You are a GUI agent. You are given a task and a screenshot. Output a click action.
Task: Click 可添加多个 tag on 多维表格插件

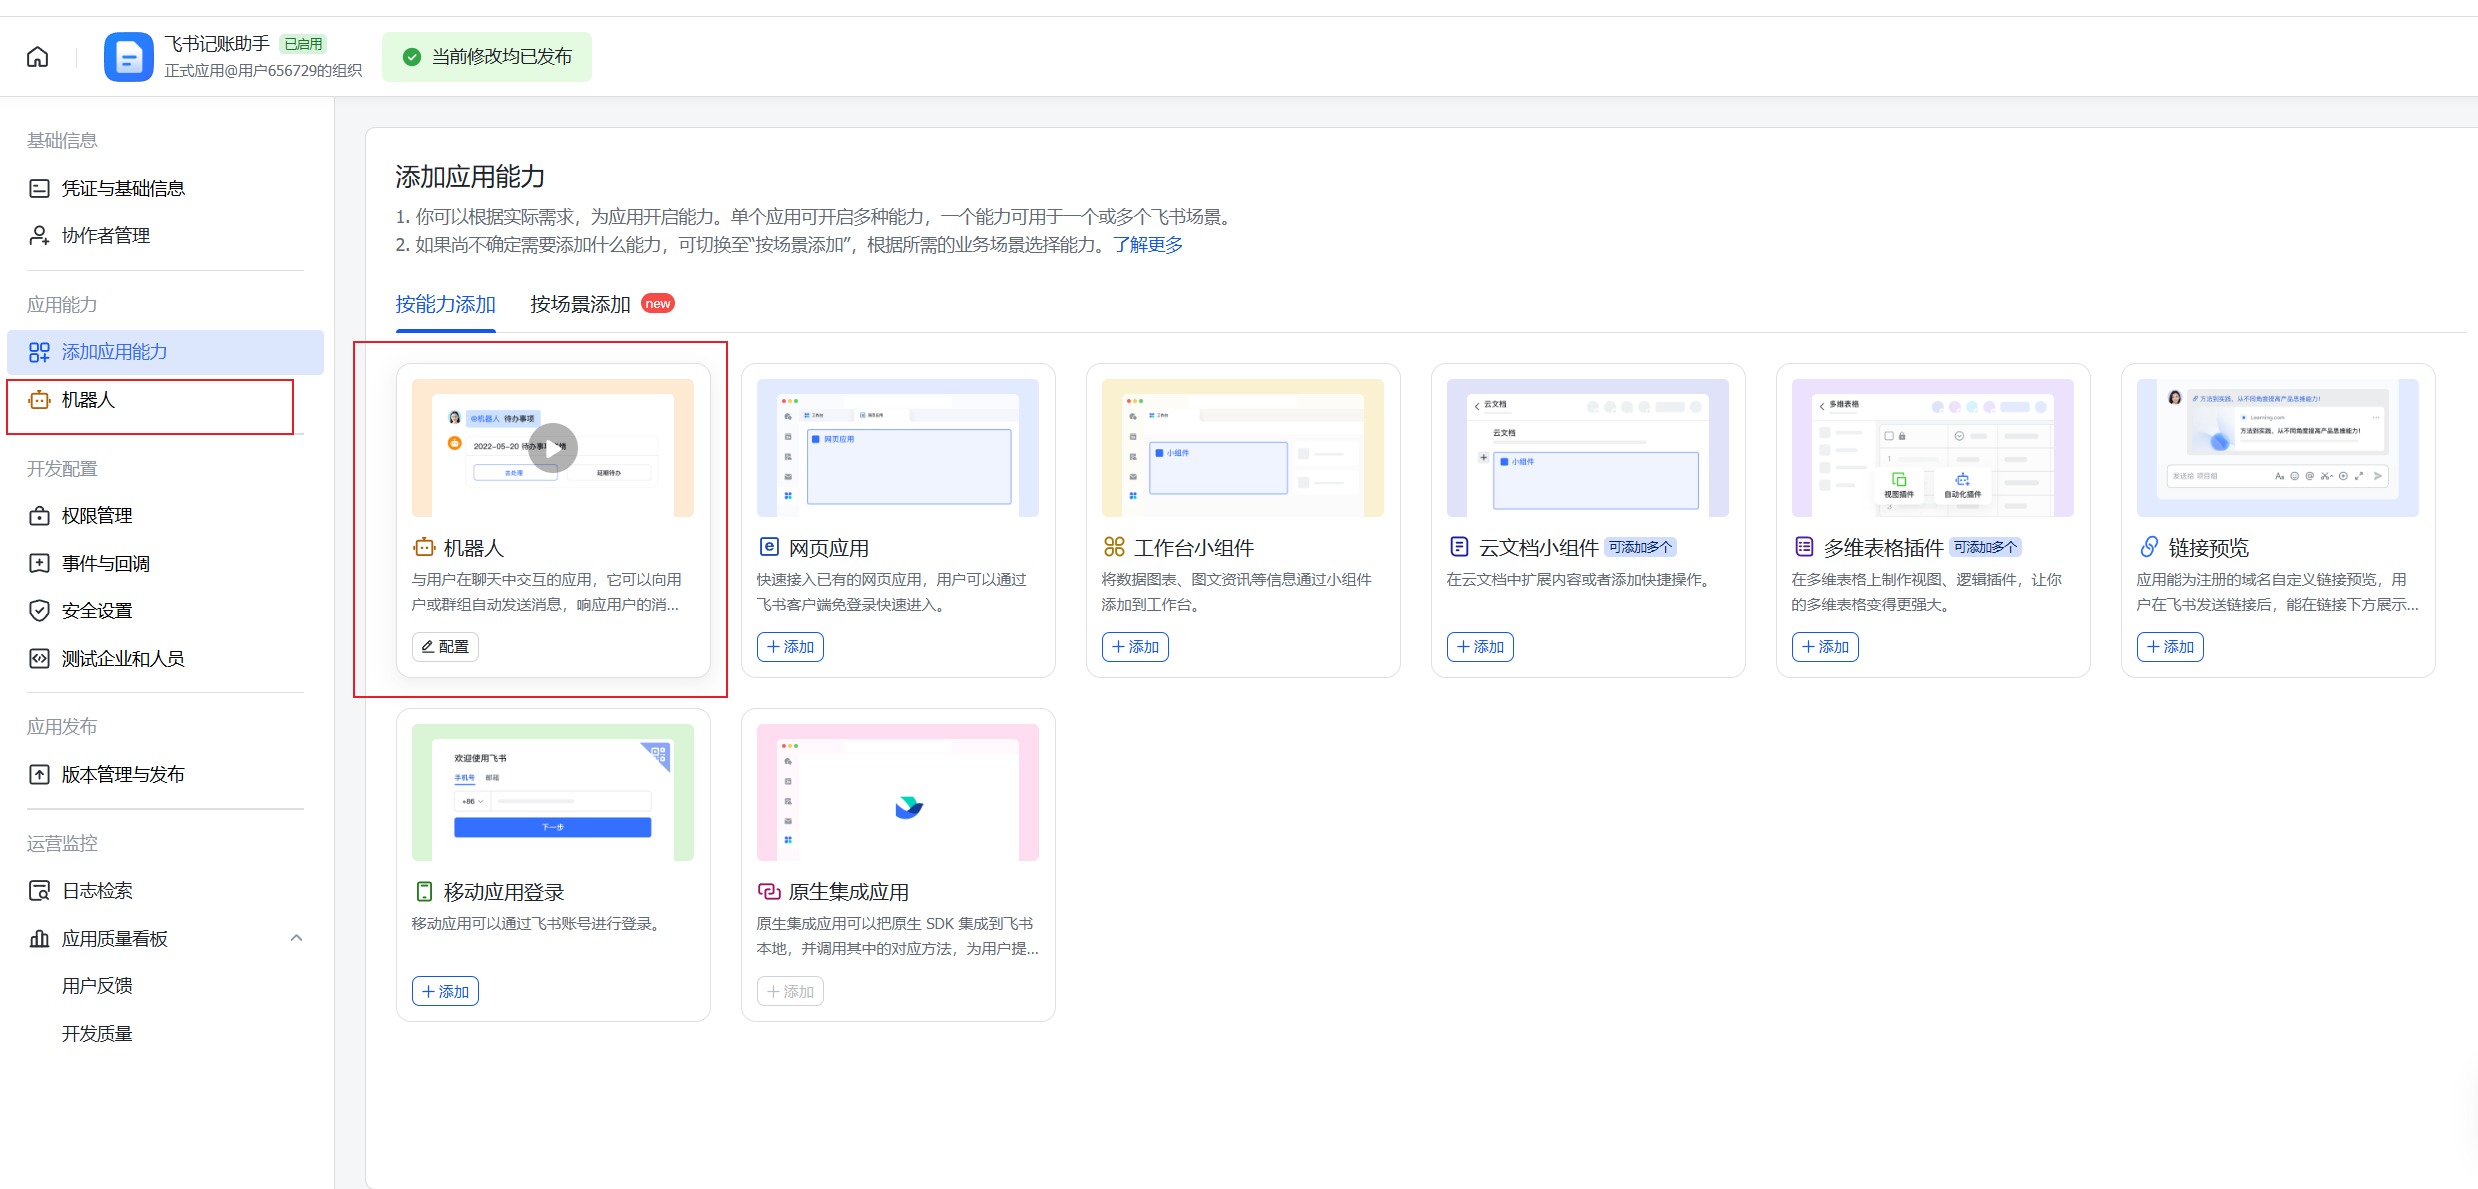pyautogui.click(x=1986, y=547)
